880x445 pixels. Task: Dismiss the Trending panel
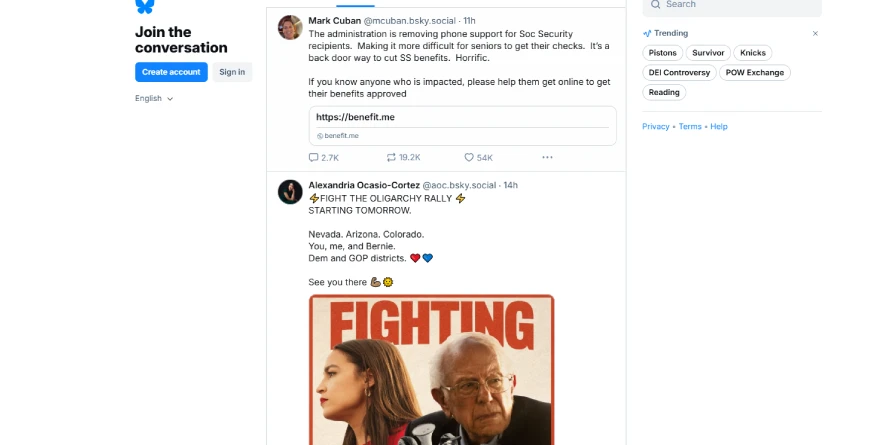815,34
